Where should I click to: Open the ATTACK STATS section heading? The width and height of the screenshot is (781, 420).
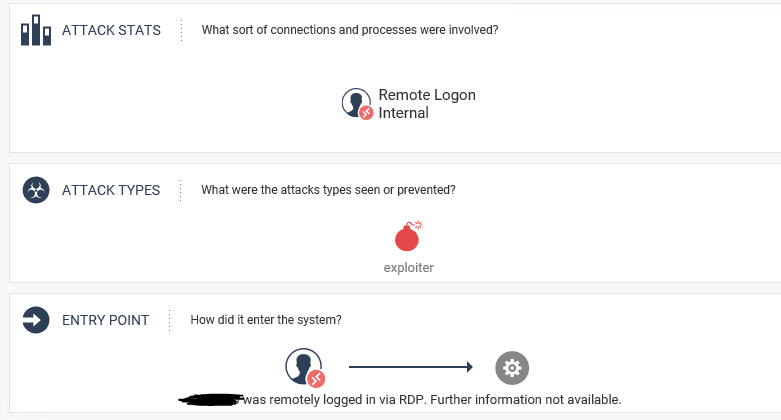point(111,30)
